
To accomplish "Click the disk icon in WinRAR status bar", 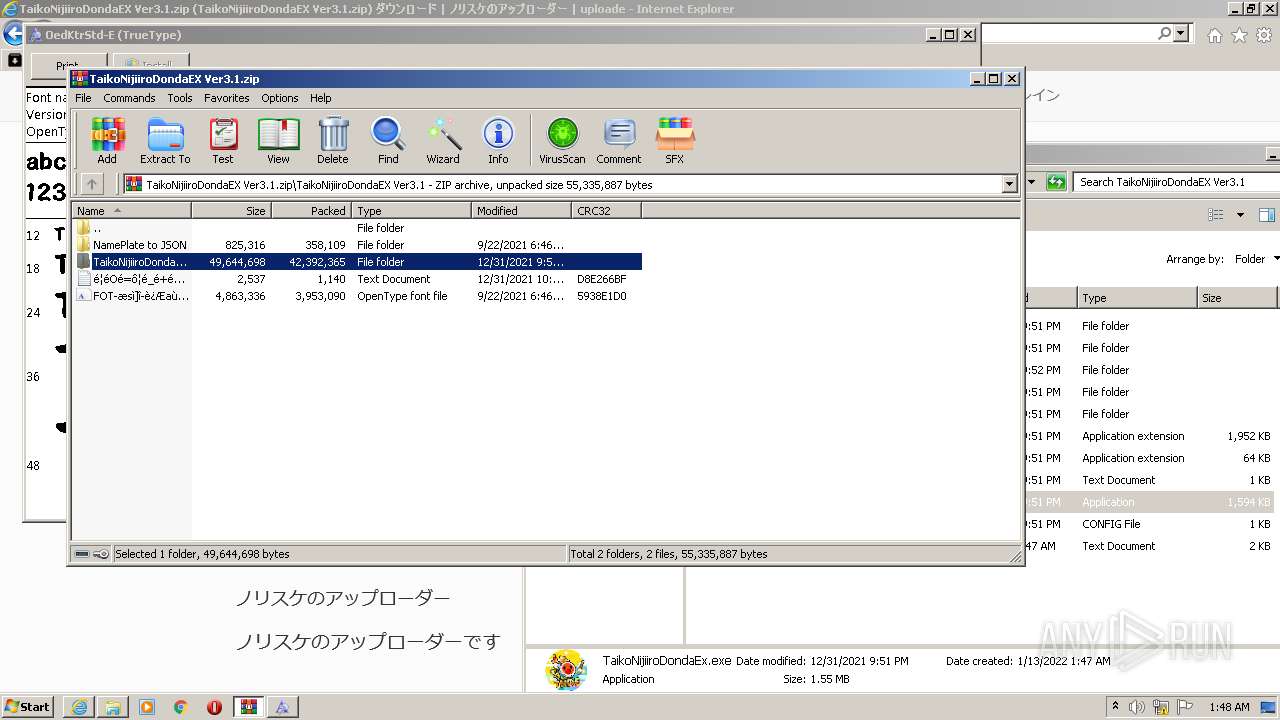I will pos(82,554).
